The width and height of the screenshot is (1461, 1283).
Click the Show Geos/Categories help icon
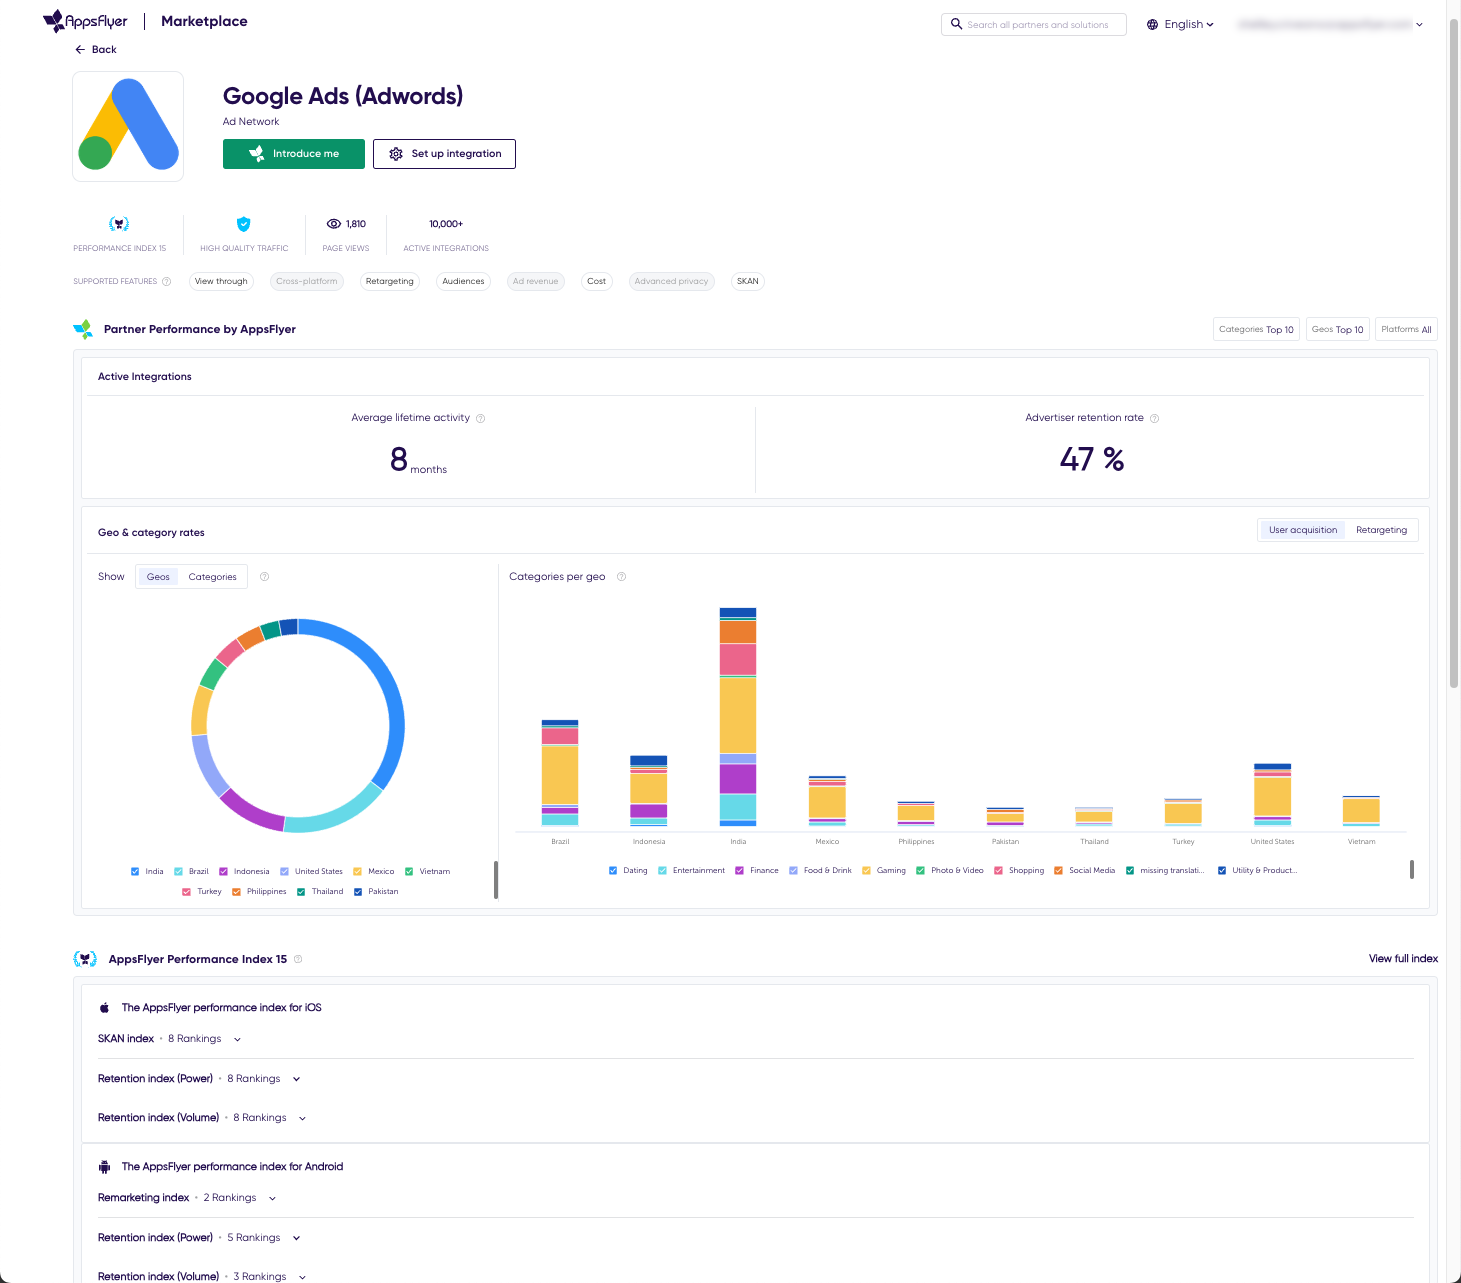(264, 576)
